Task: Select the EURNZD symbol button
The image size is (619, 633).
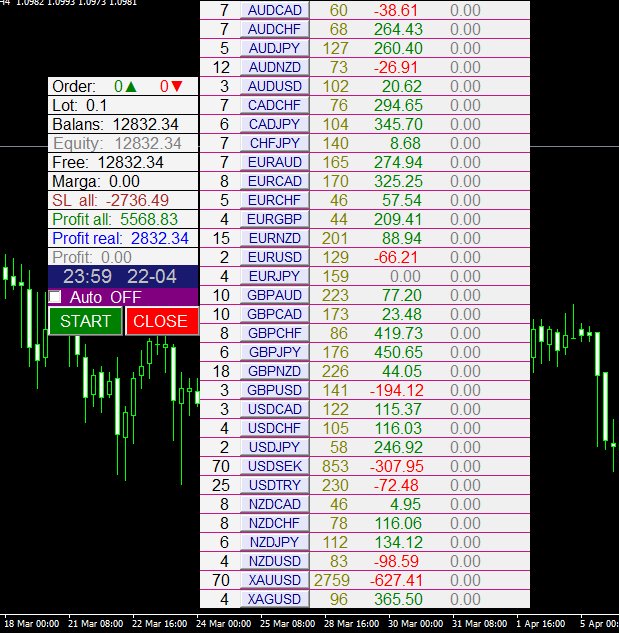Action: (x=275, y=238)
